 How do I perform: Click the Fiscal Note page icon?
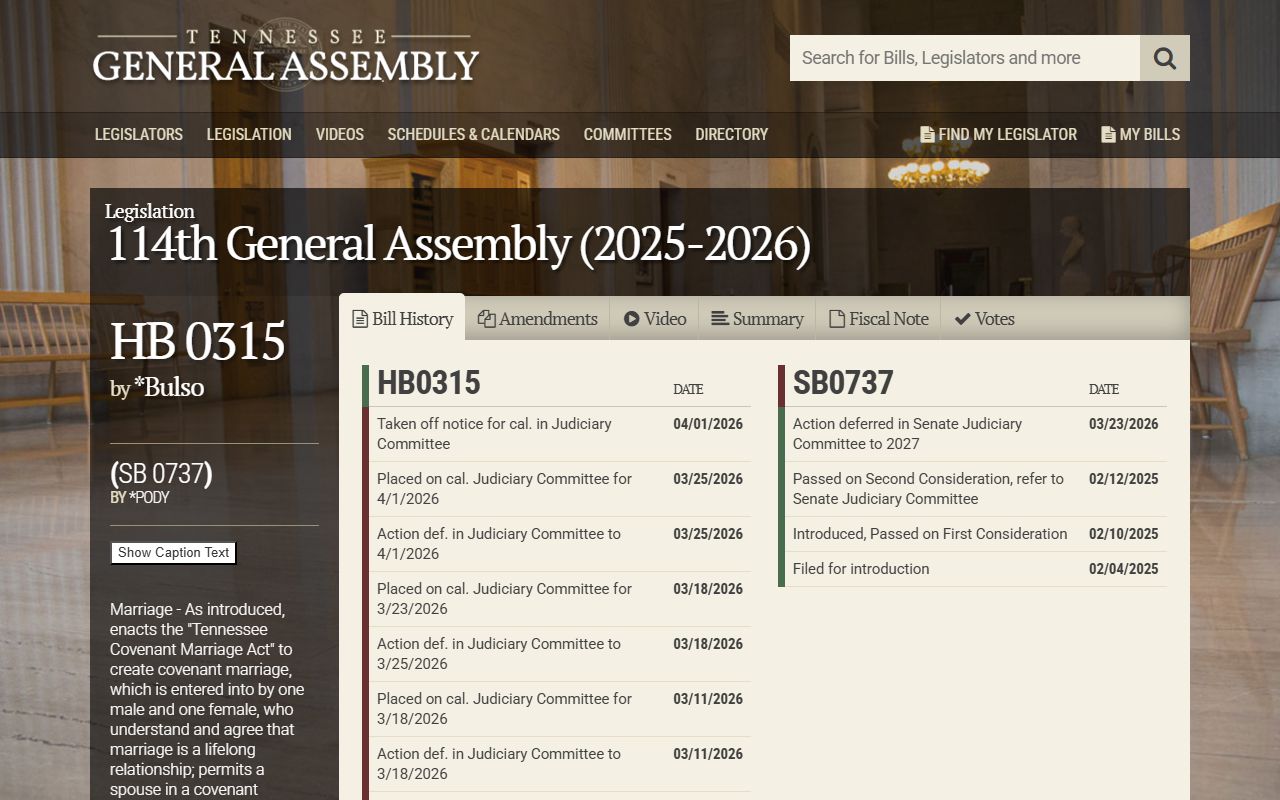tap(837, 319)
